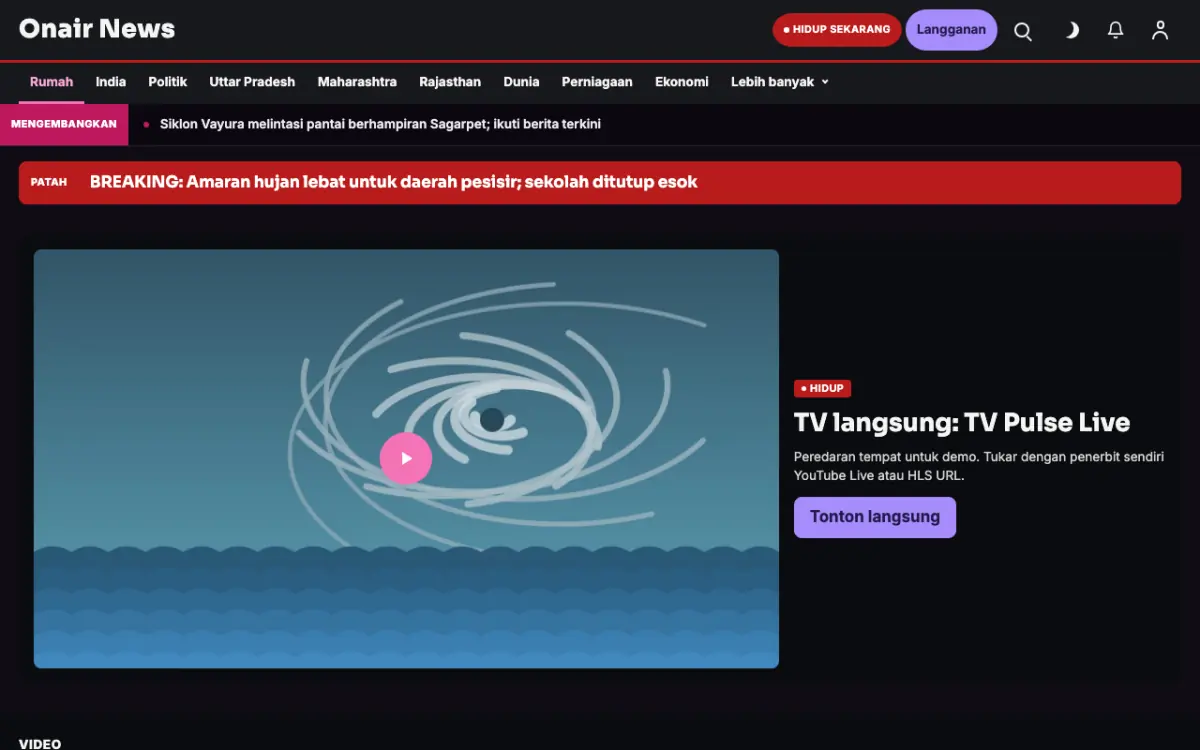The image size is (1200, 750).
Task: Open the Siklon Vayura ticker headline
Action: tap(380, 124)
